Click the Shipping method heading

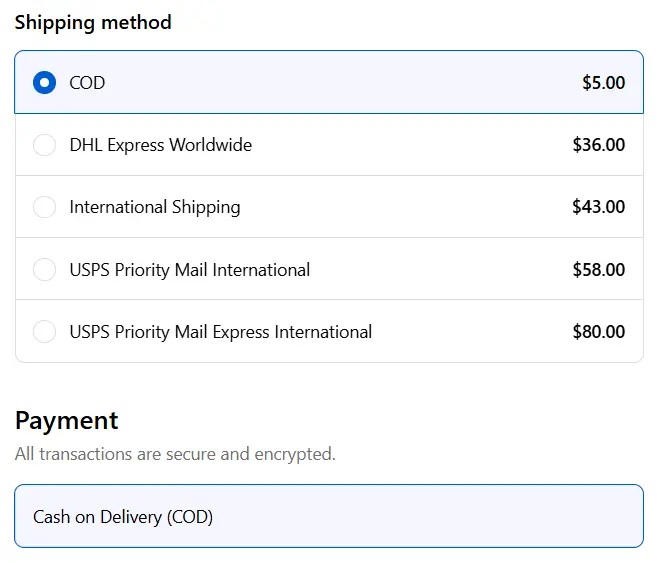[93, 22]
